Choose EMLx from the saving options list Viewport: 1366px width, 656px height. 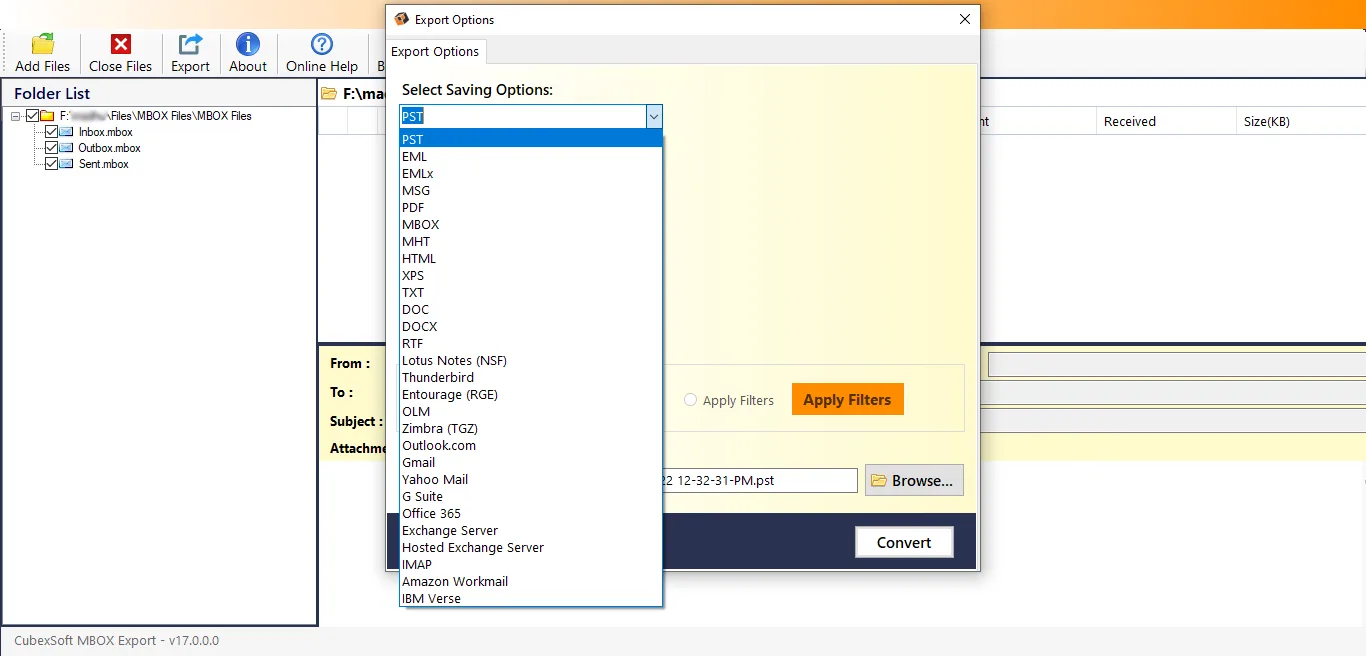point(531,173)
